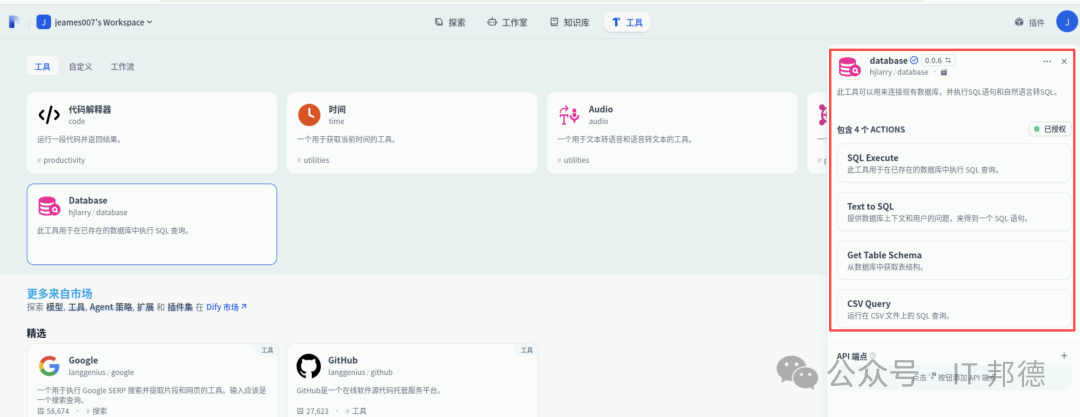Click the Google logo icon
This screenshot has height=417, width=1080.
[x=49, y=366]
